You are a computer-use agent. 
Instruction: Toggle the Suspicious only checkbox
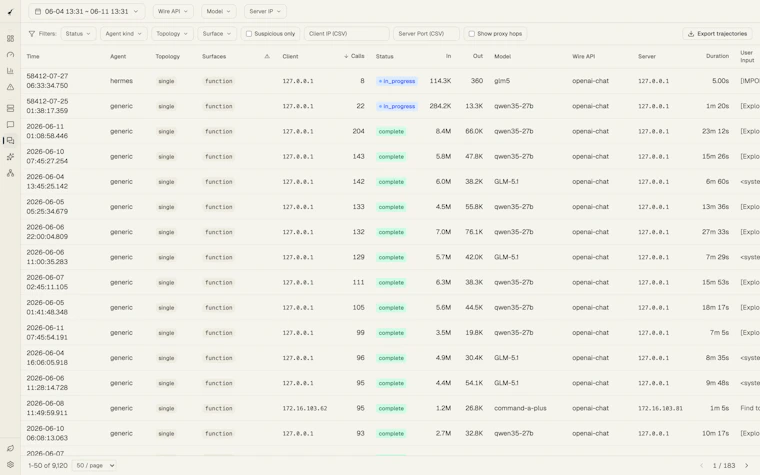click(x=249, y=34)
